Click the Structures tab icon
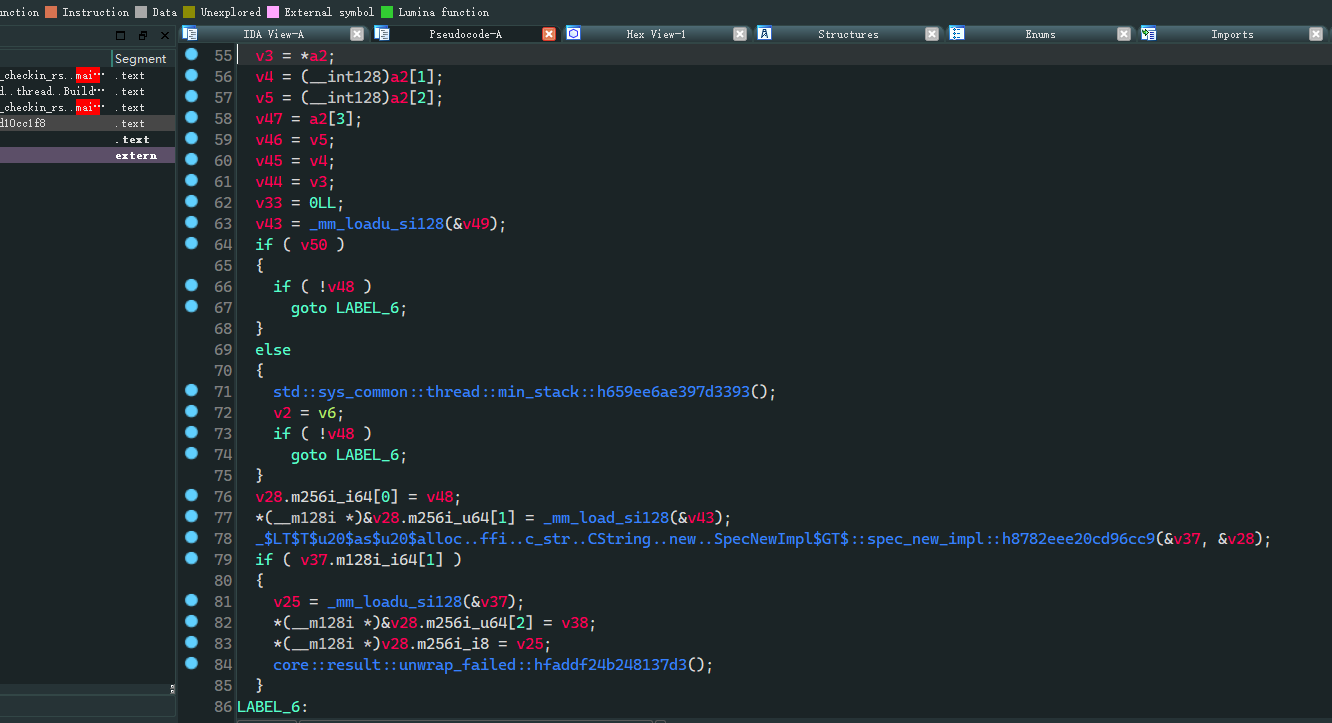Image resolution: width=1332 pixels, height=723 pixels. point(764,34)
